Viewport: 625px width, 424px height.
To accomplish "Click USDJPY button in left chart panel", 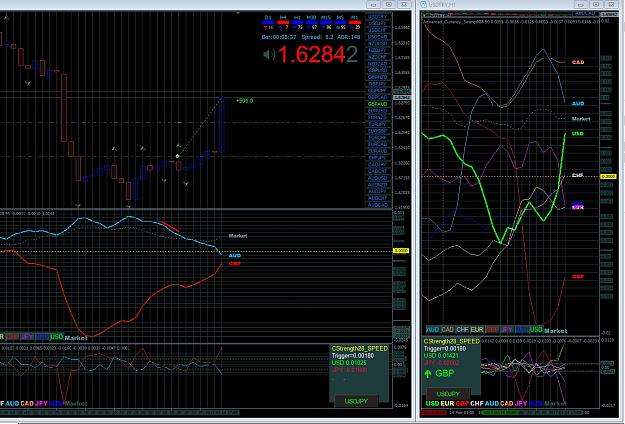I will [x=356, y=401].
